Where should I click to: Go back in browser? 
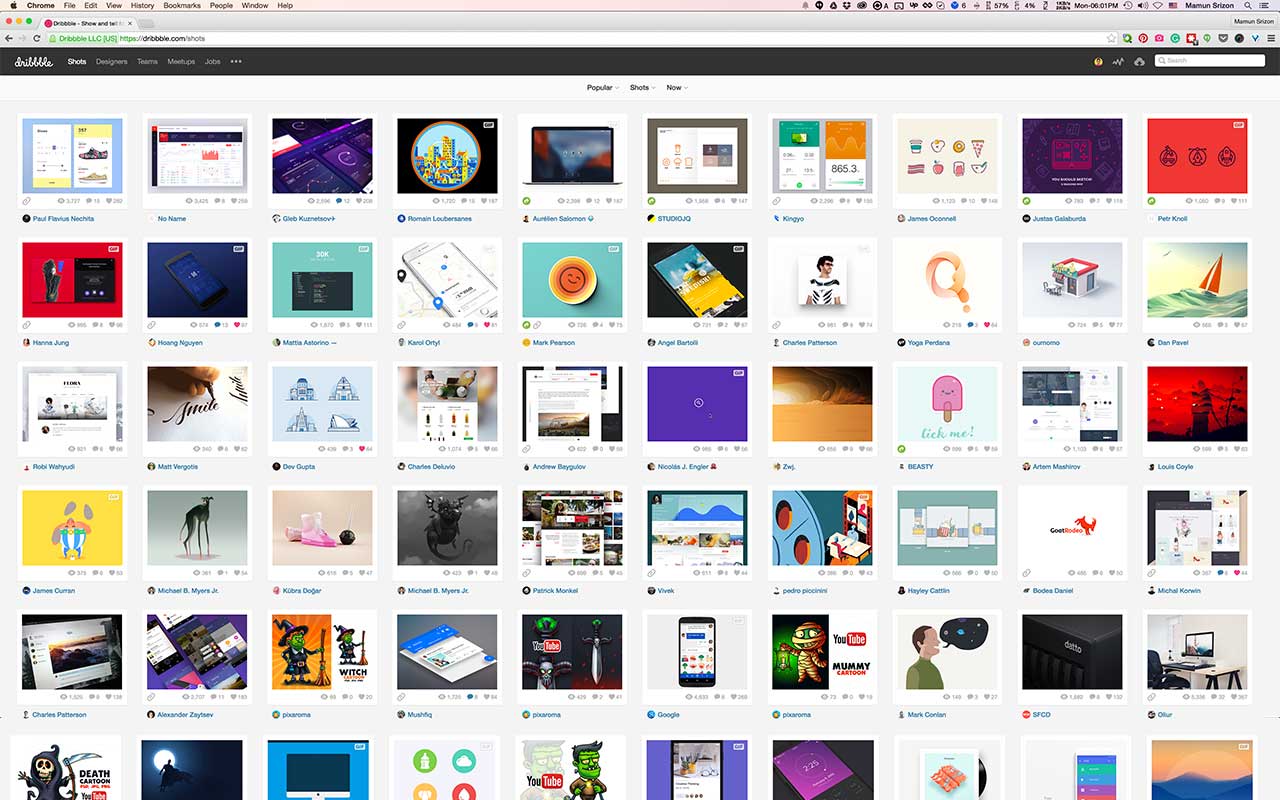(x=9, y=38)
